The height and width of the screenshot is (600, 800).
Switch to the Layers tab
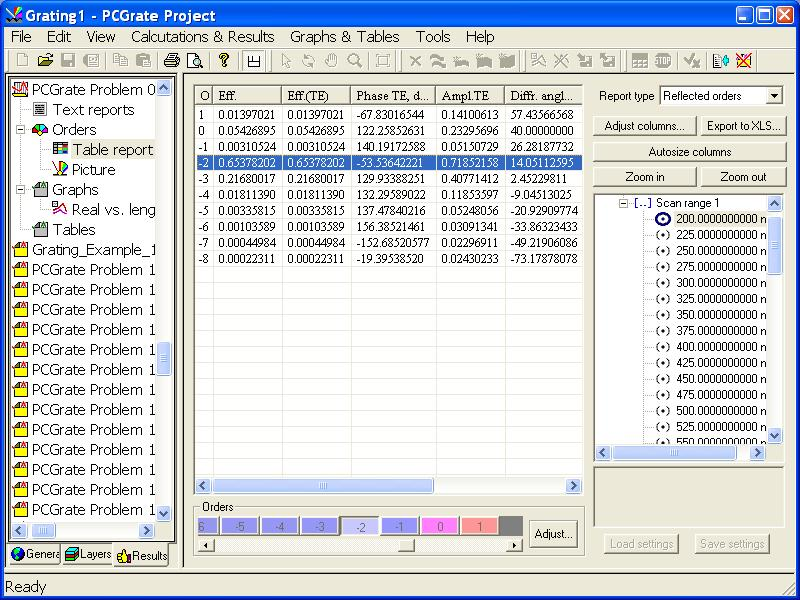(x=88, y=554)
